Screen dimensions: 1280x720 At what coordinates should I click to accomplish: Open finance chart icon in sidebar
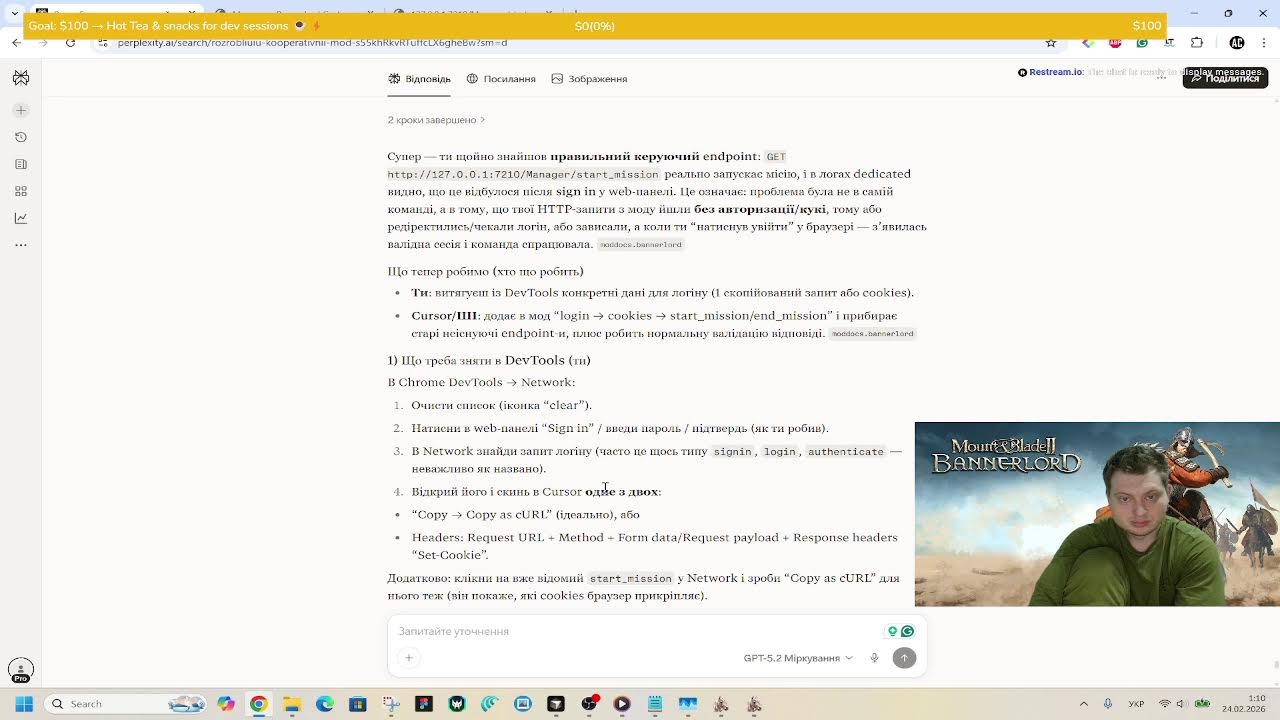tap(21, 218)
